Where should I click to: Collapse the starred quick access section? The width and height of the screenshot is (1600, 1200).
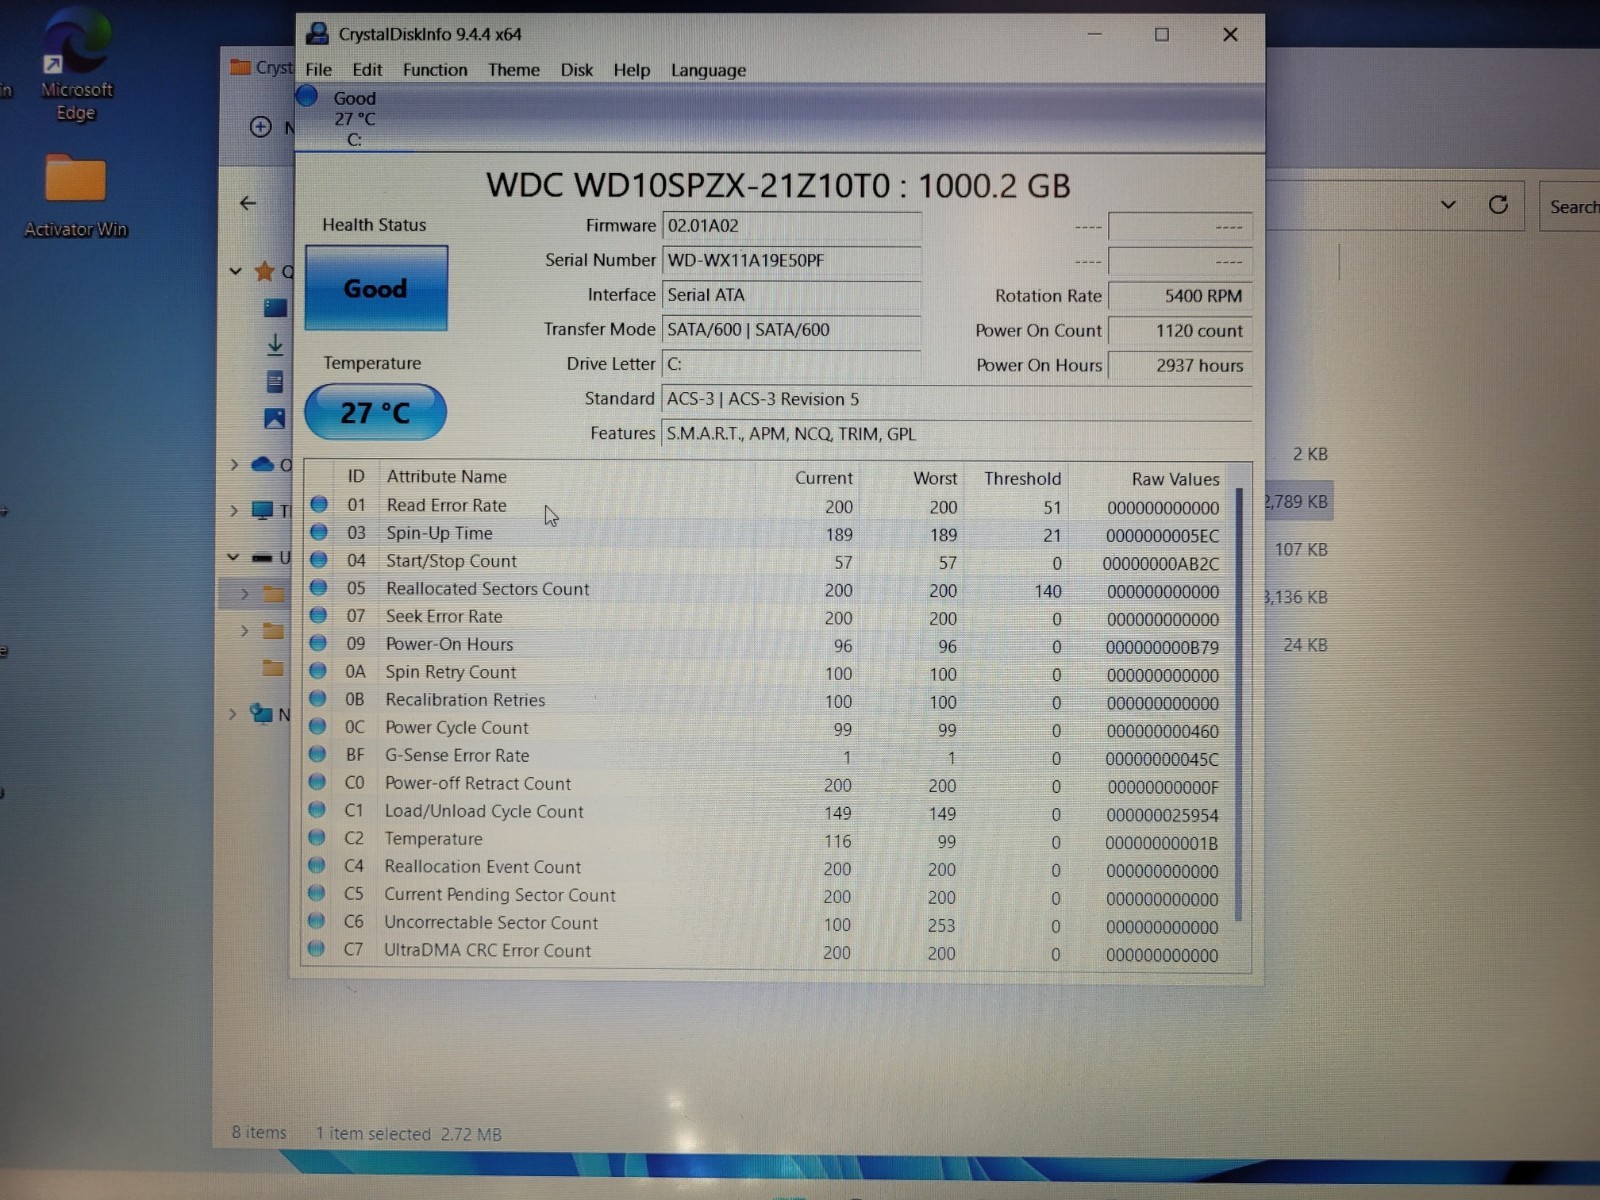235,271
